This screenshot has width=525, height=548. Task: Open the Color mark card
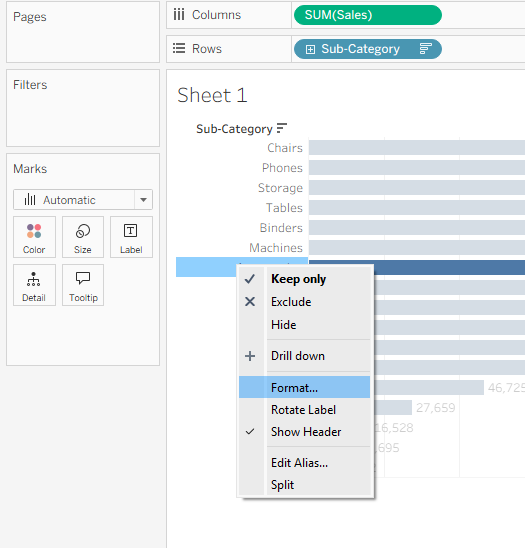[x=34, y=237]
